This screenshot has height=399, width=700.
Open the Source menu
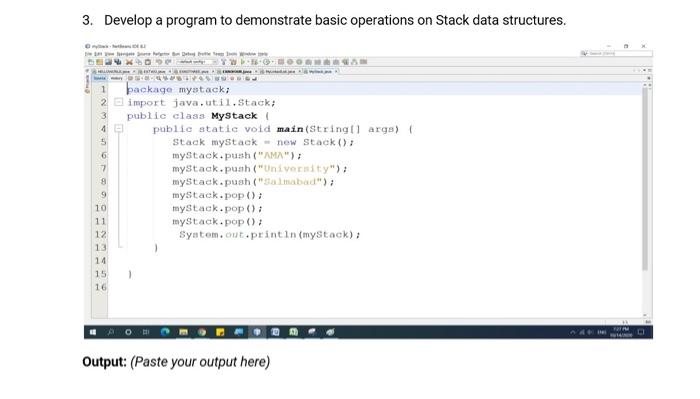144,54
